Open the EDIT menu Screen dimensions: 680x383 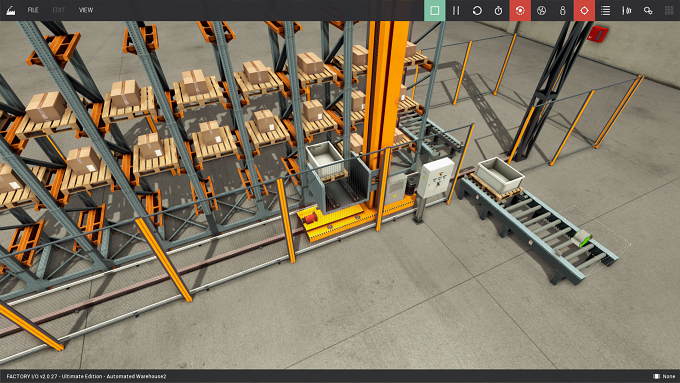coord(59,10)
